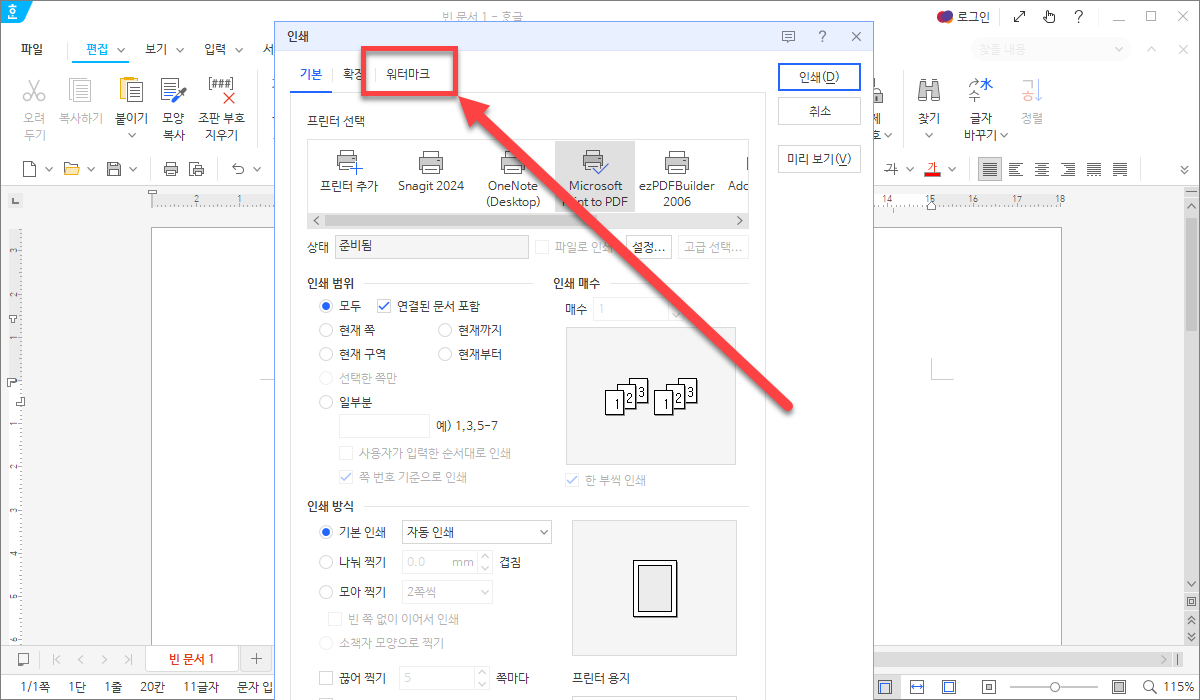Select the 기본 인쇄 radio button
Screen dimensions: 1200x700
pyautogui.click(x=326, y=532)
